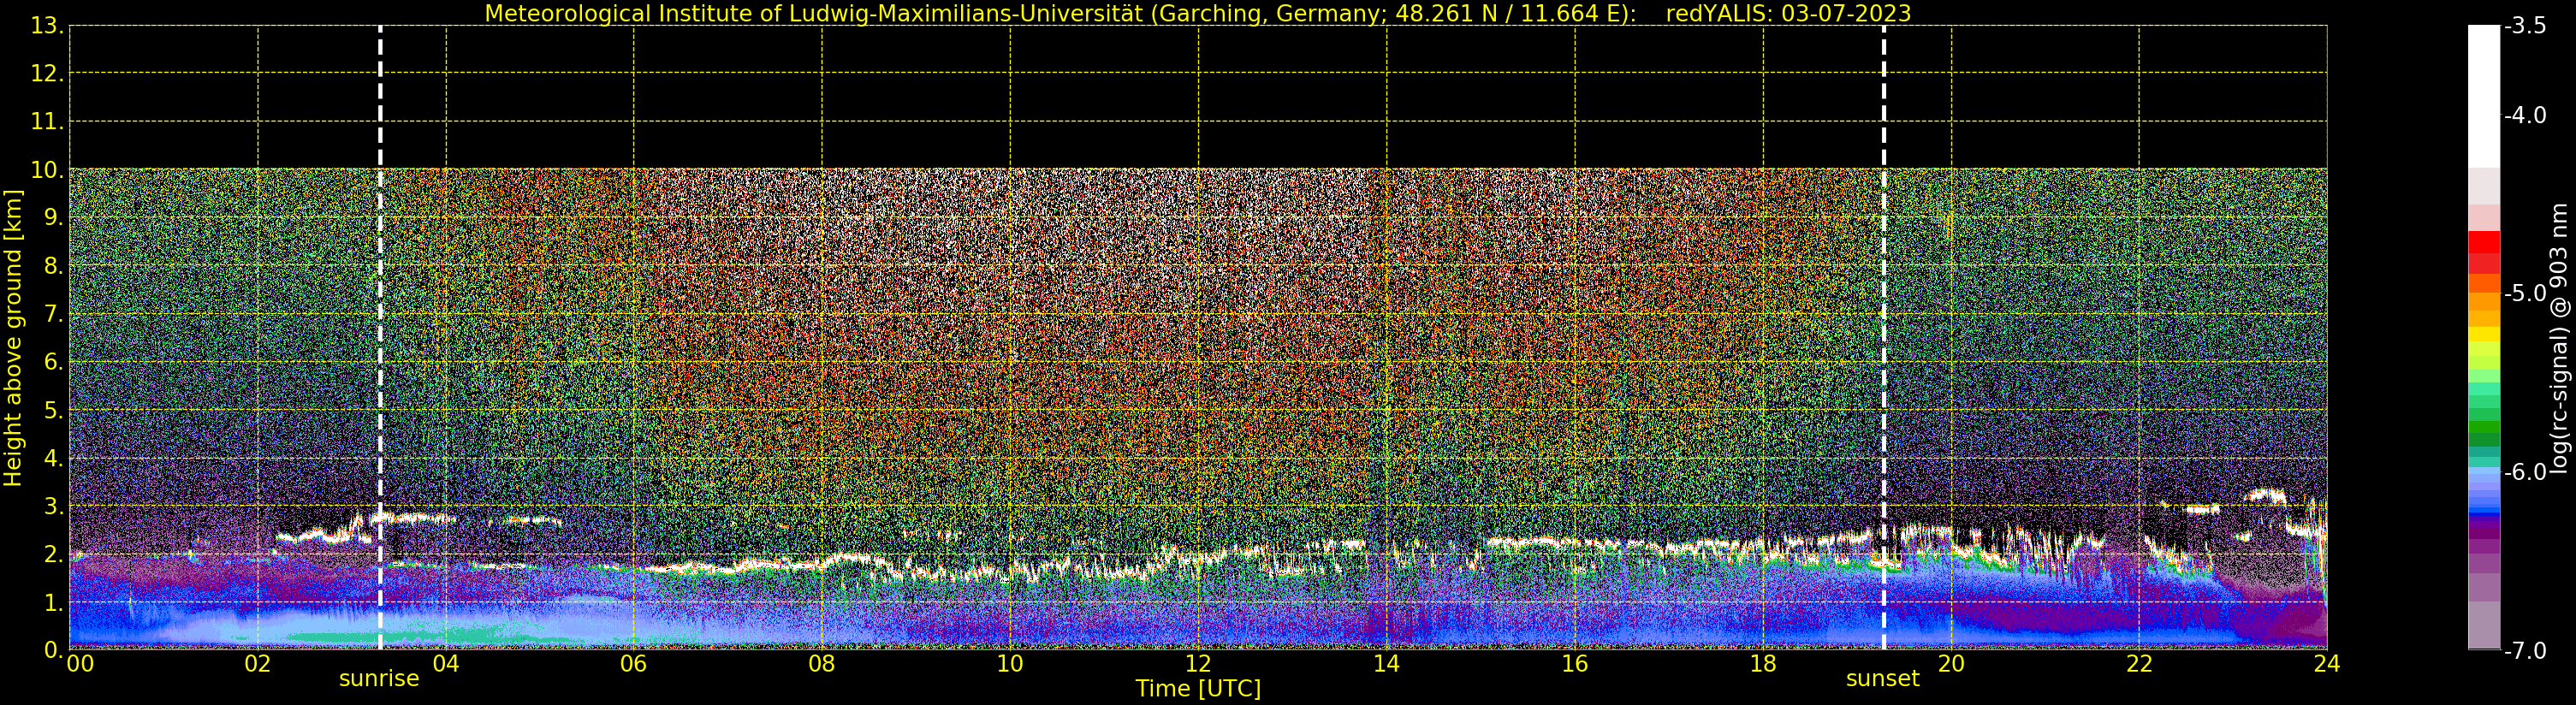Click the -7.0 colorbar tick value

[2525, 651]
